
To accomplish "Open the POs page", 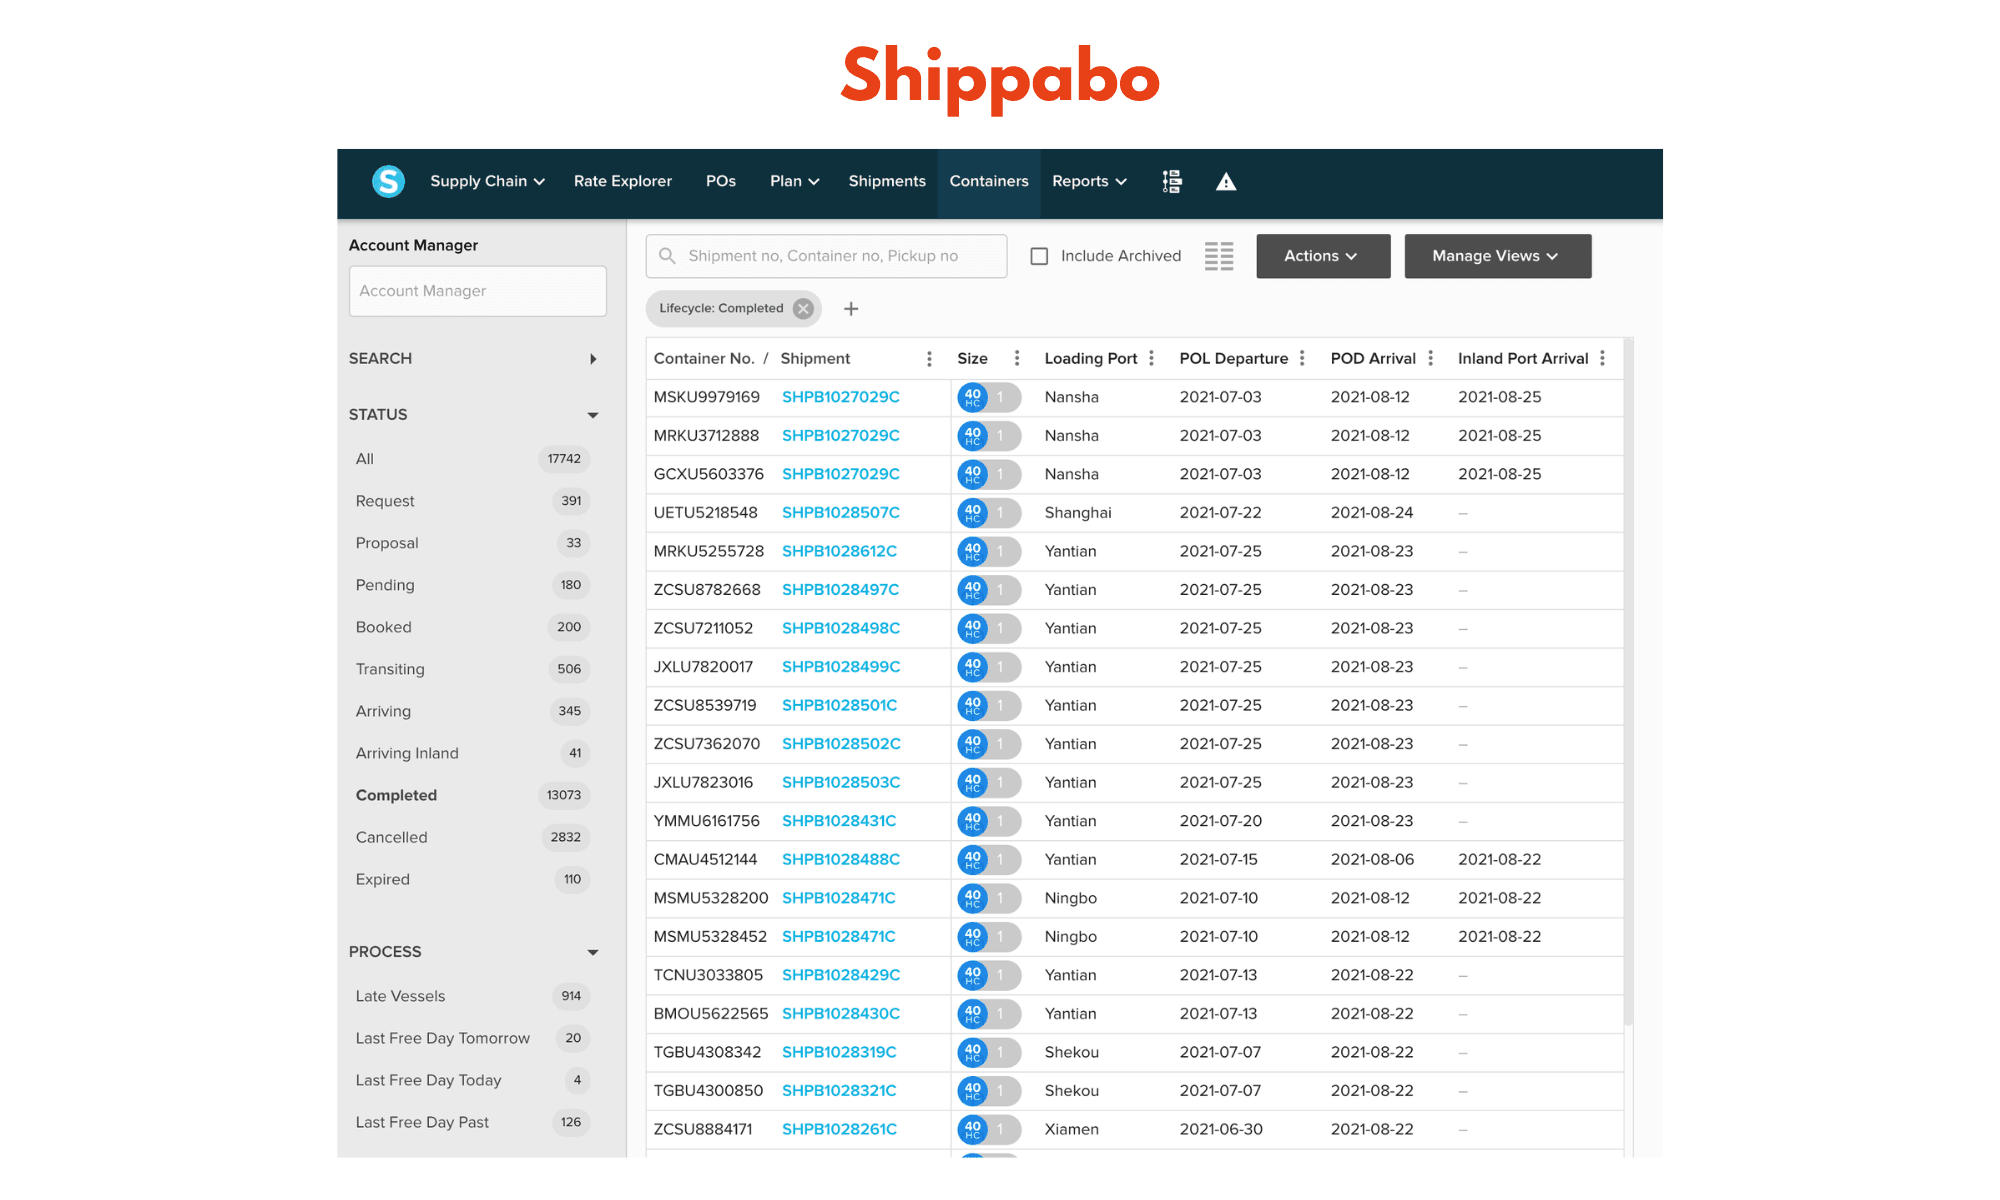I will 720,181.
